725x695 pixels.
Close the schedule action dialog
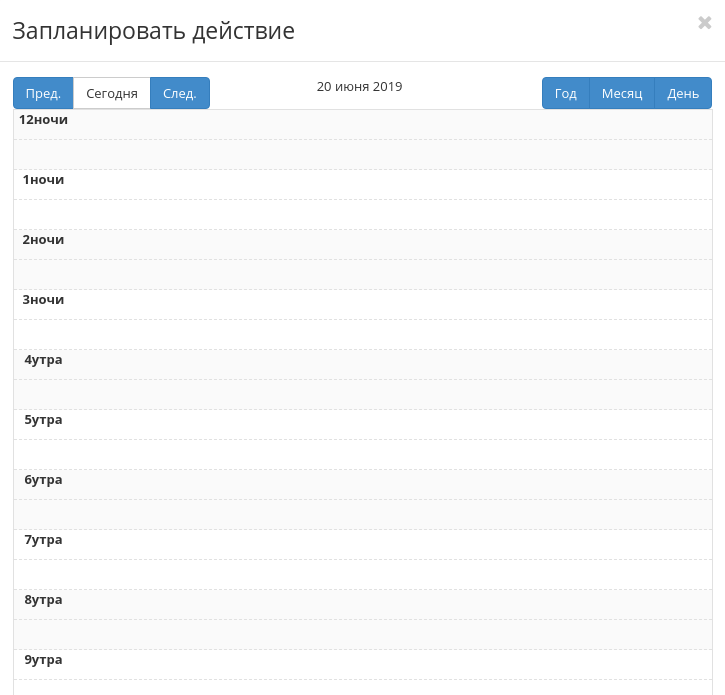click(x=704, y=23)
